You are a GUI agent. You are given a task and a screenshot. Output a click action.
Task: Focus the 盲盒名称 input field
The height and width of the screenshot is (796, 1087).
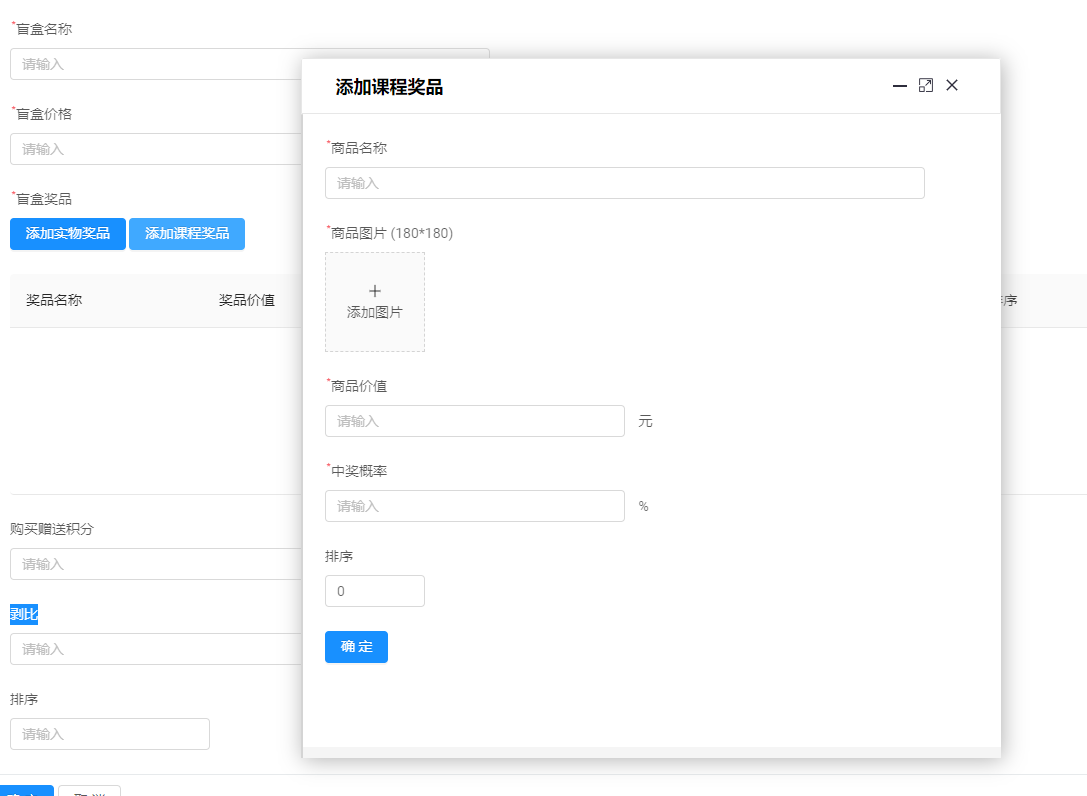[156, 64]
